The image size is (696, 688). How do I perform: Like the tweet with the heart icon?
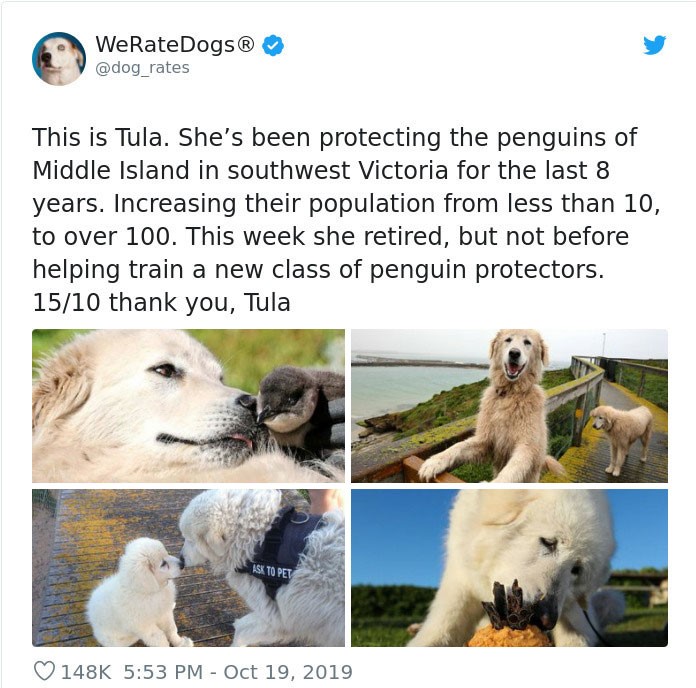pos(44,671)
